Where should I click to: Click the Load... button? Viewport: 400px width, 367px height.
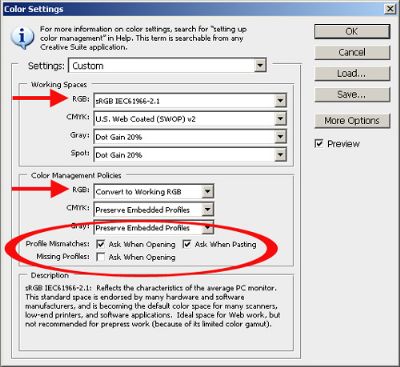tap(352, 74)
